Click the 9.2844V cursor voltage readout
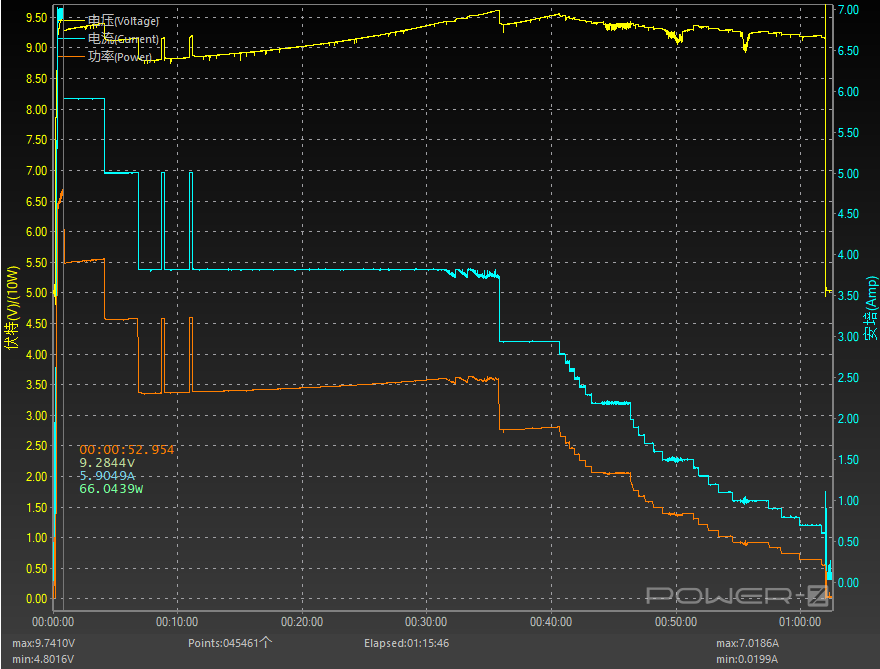 tap(107, 463)
